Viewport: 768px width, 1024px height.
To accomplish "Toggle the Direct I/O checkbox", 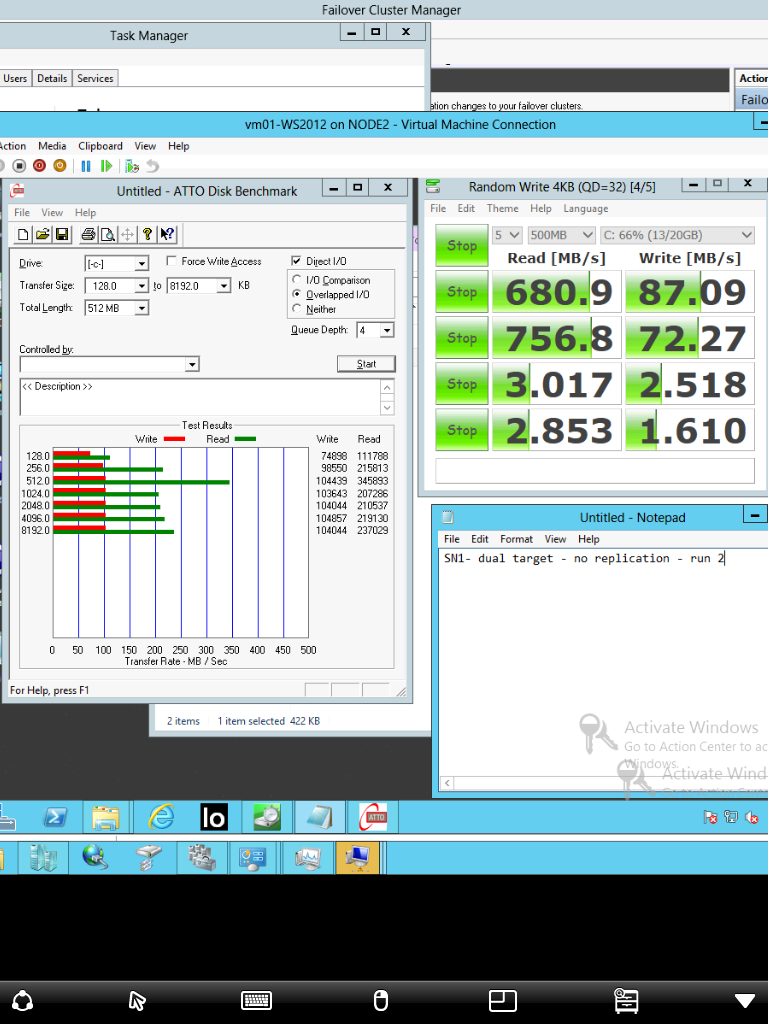I will (x=296, y=261).
